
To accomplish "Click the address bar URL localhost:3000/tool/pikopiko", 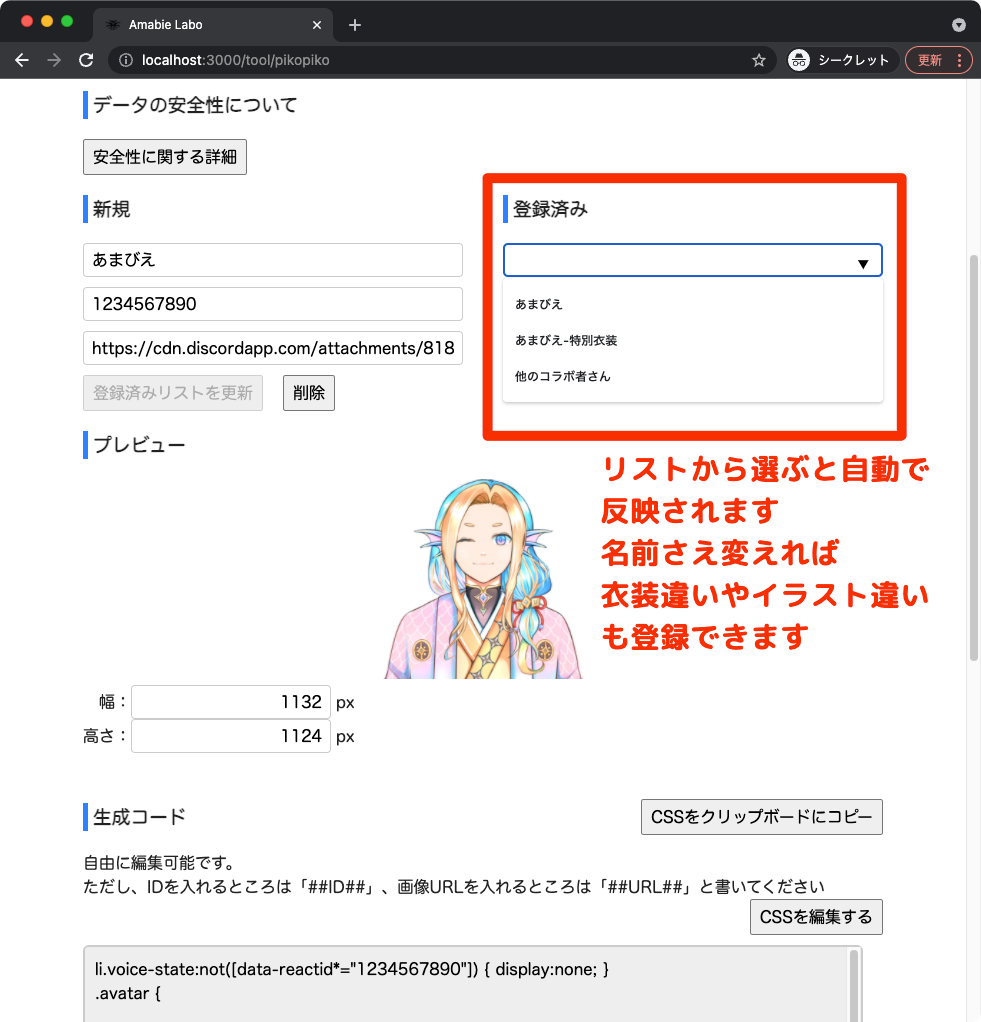I will pyautogui.click(x=235, y=60).
